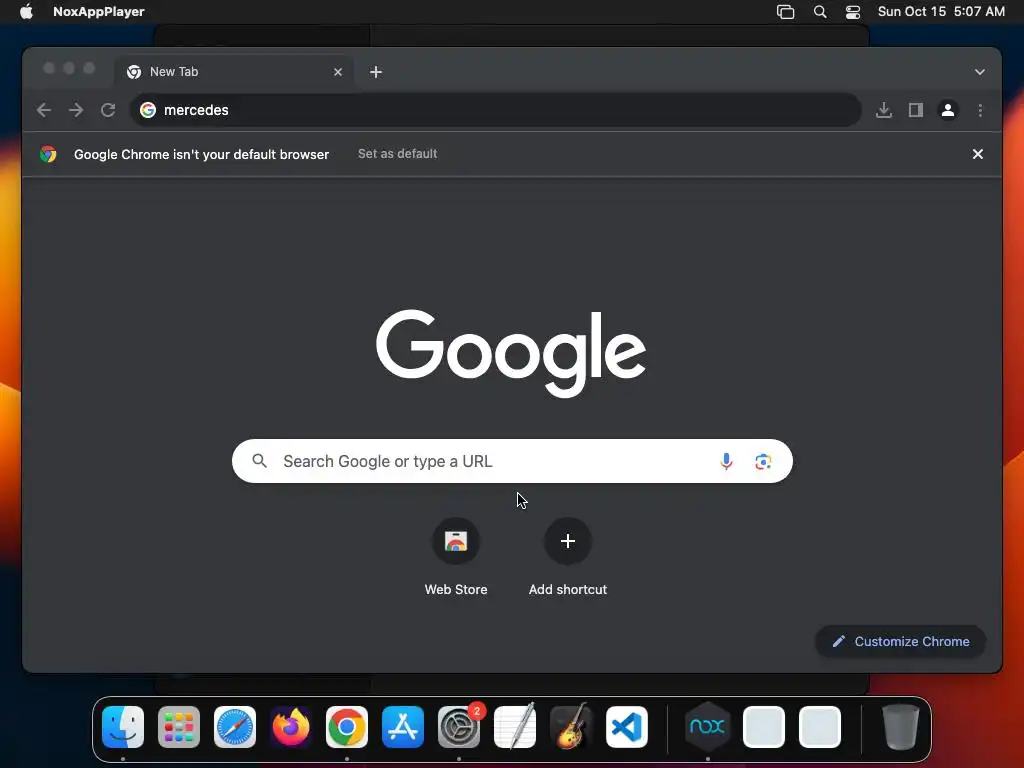The height and width of the screenshot is (768, 1024).
Task: Reload the current page
Action: [108, 110]
